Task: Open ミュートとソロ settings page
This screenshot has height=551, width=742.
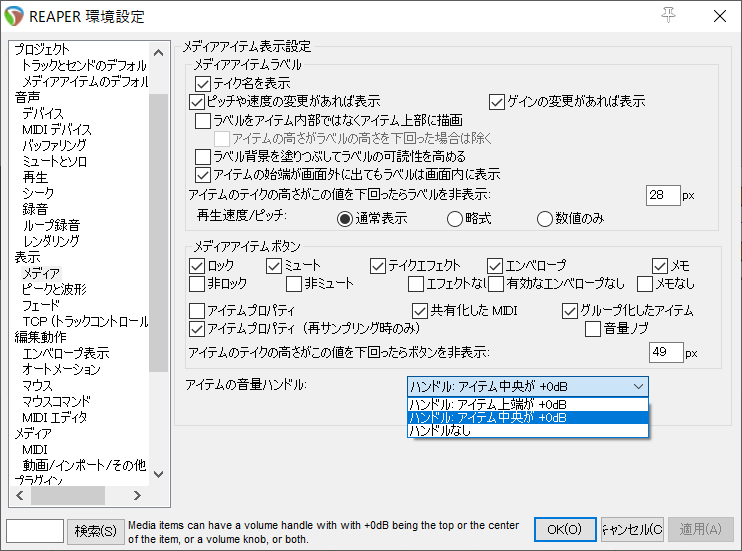Action: tap(54, 161)
